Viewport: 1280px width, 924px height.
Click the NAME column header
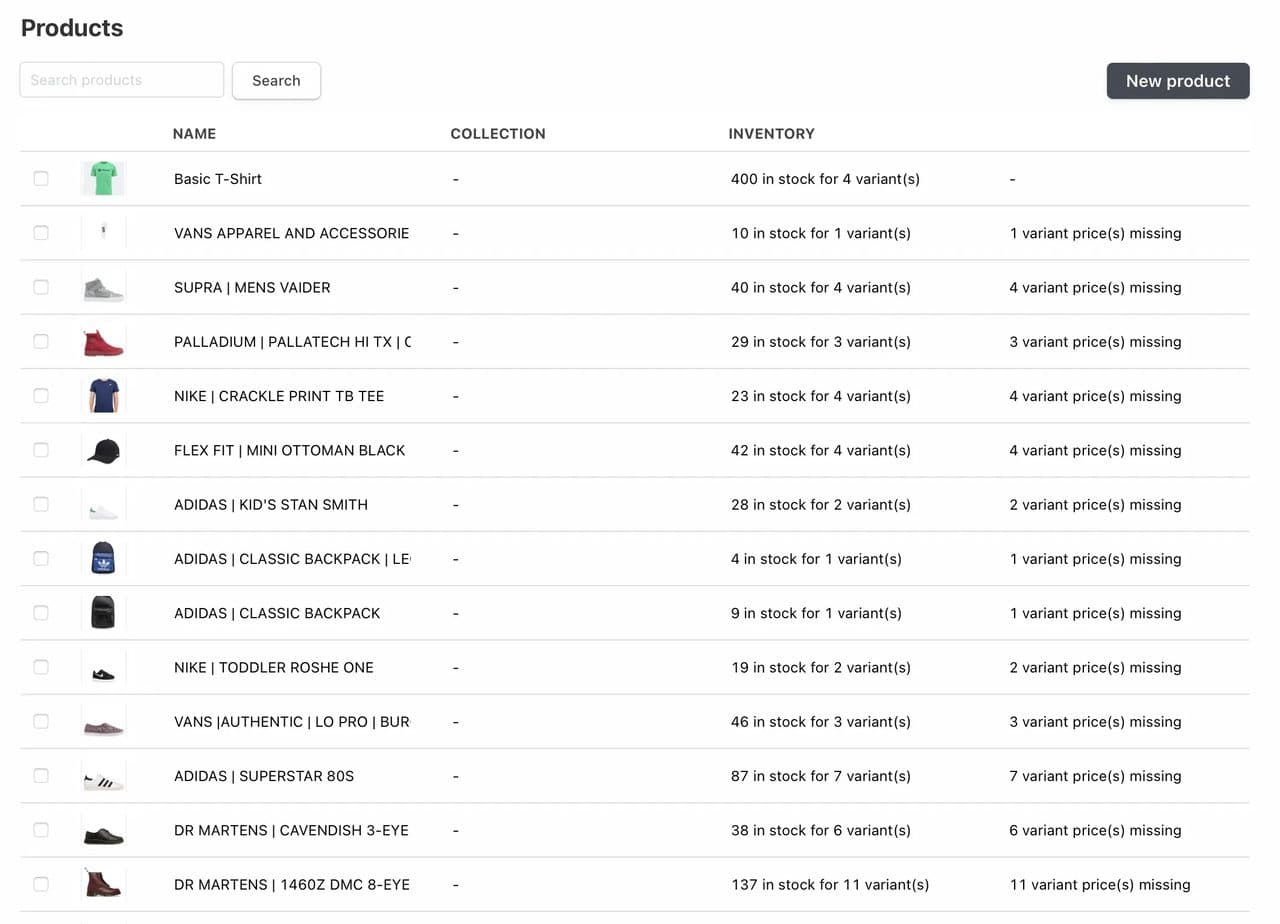click(194, 133)
